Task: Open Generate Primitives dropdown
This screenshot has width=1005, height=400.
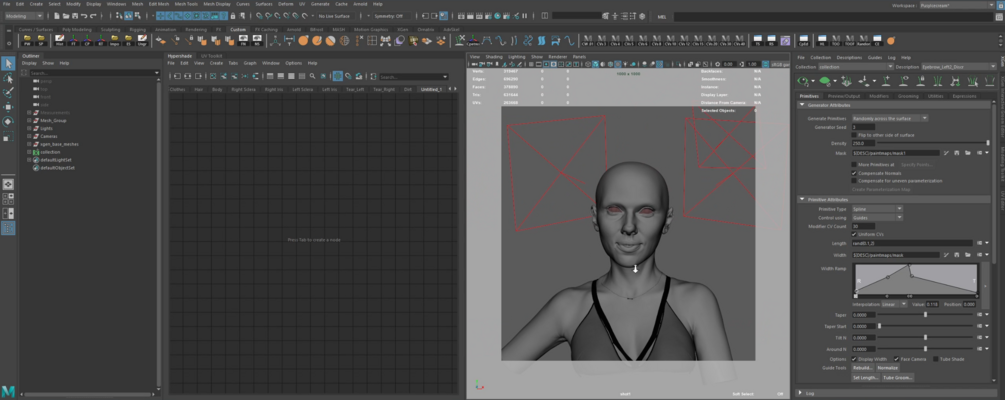Action: coord(890,119)
